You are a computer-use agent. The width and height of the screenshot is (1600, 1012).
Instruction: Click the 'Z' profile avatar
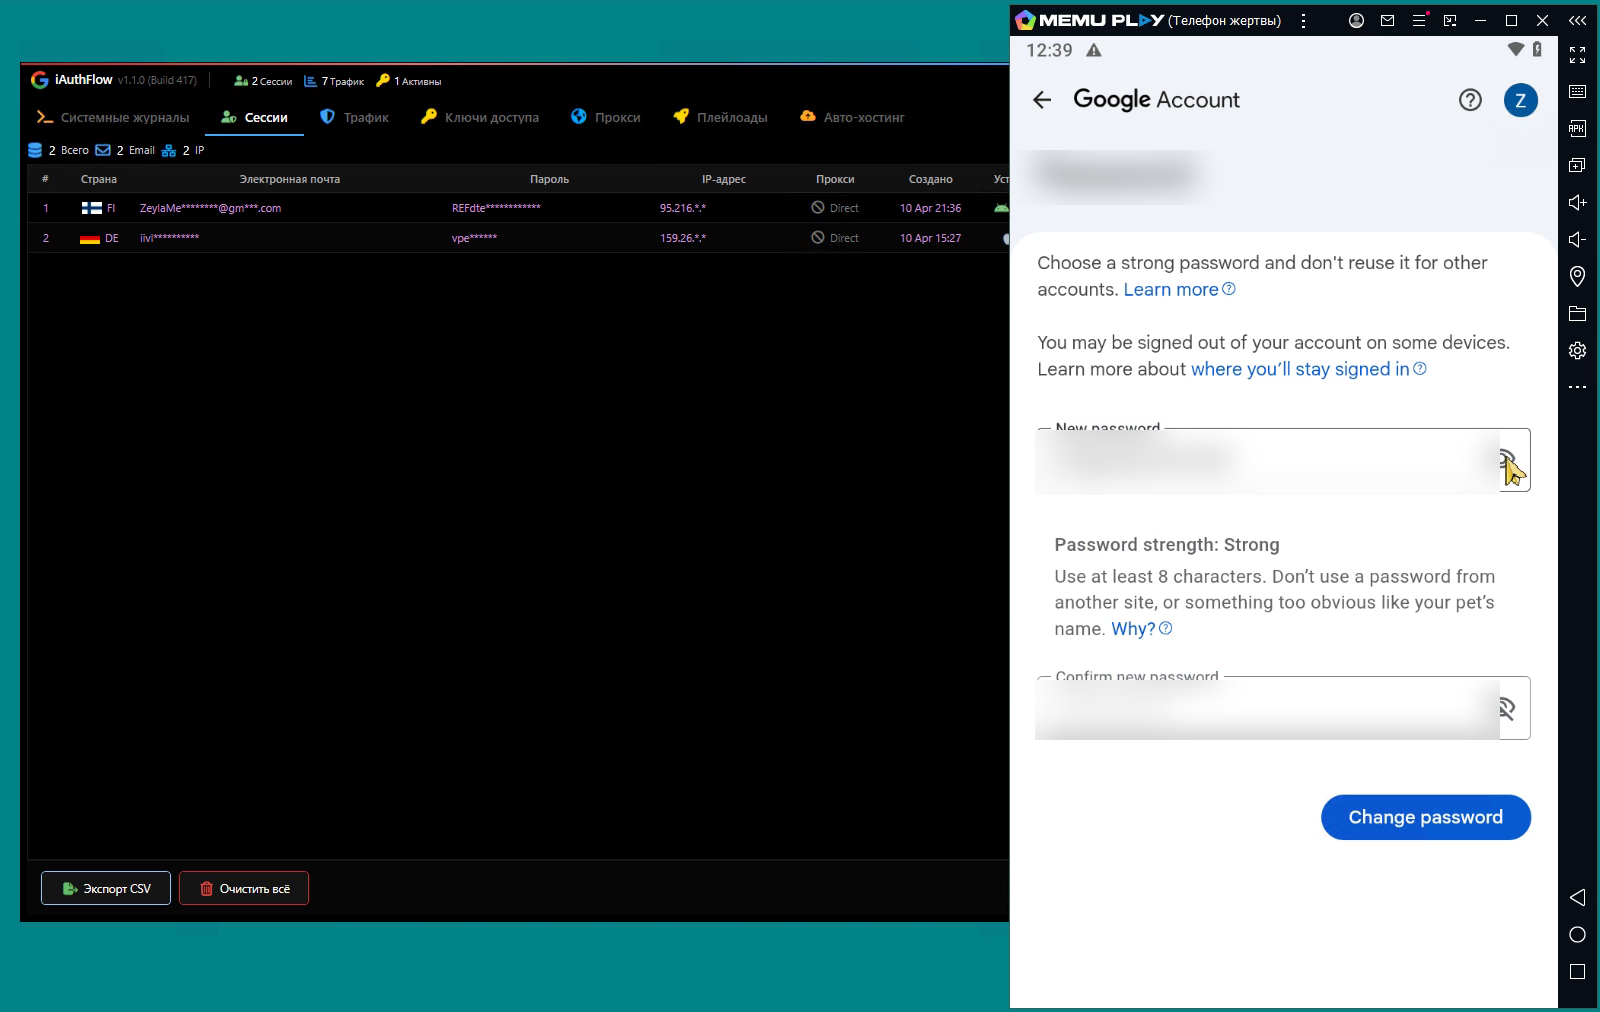coord(1520,99)
